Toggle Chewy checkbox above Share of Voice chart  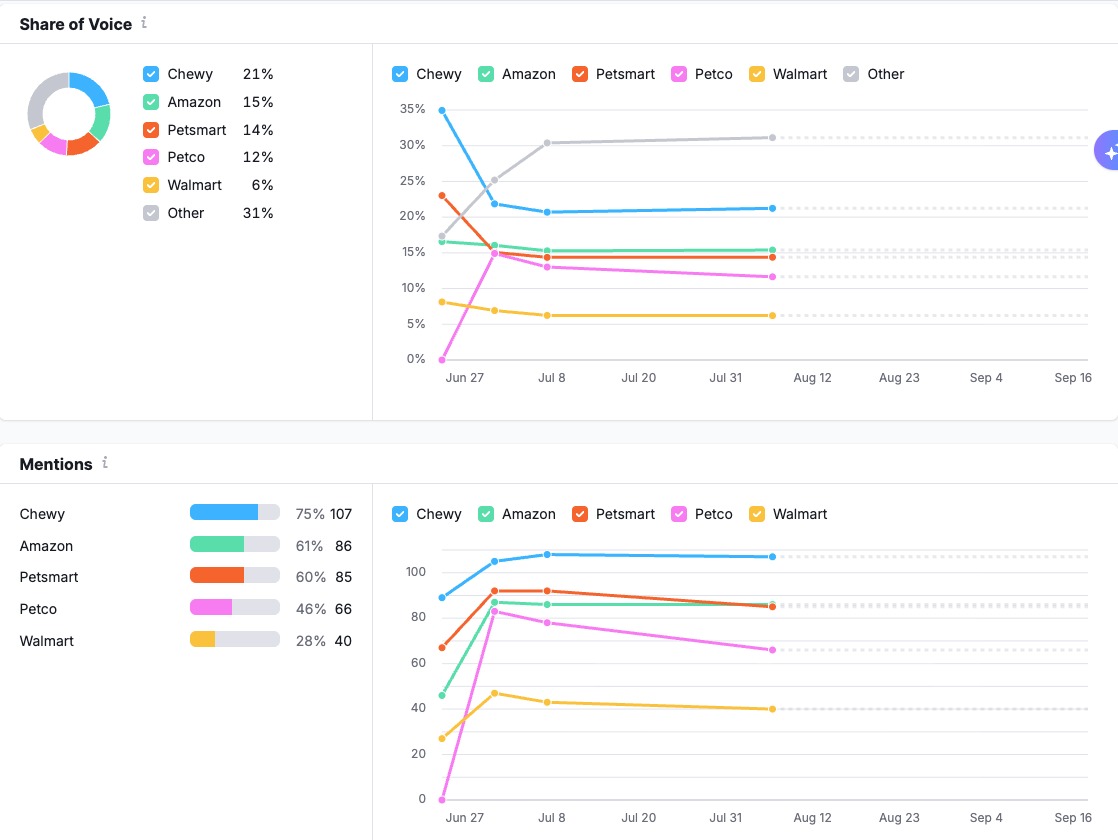[400, 74]
